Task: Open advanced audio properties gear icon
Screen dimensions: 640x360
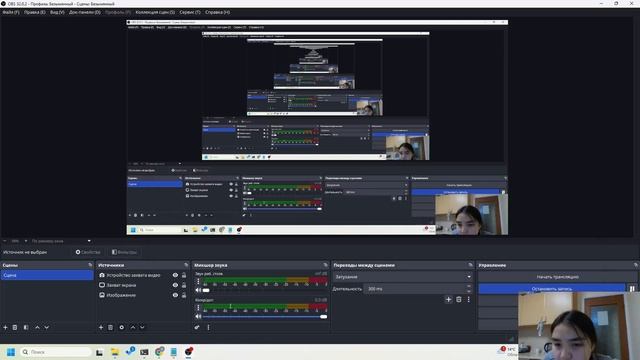Action: tap(197, 327)
